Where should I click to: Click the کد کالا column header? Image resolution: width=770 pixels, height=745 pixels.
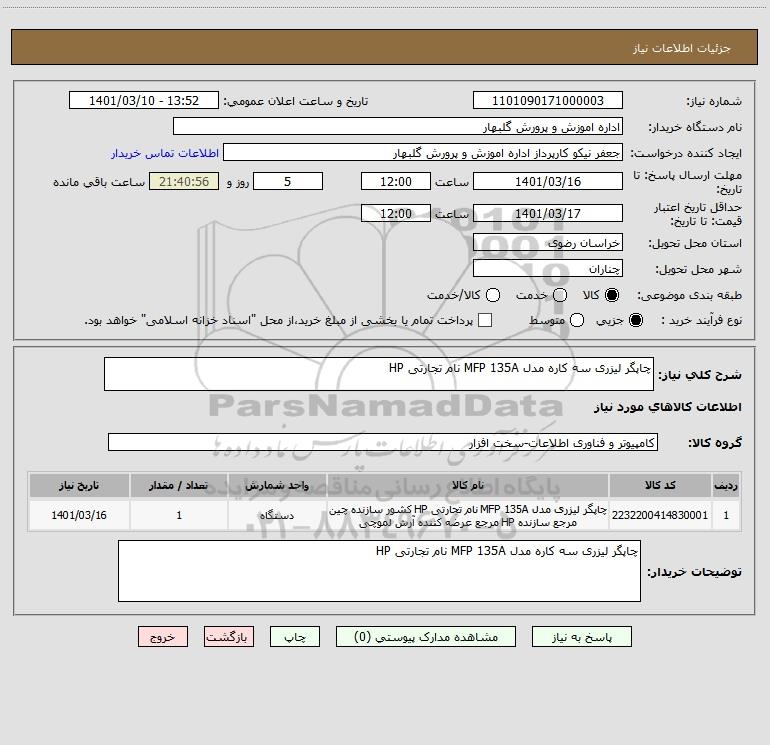point(660,485)
